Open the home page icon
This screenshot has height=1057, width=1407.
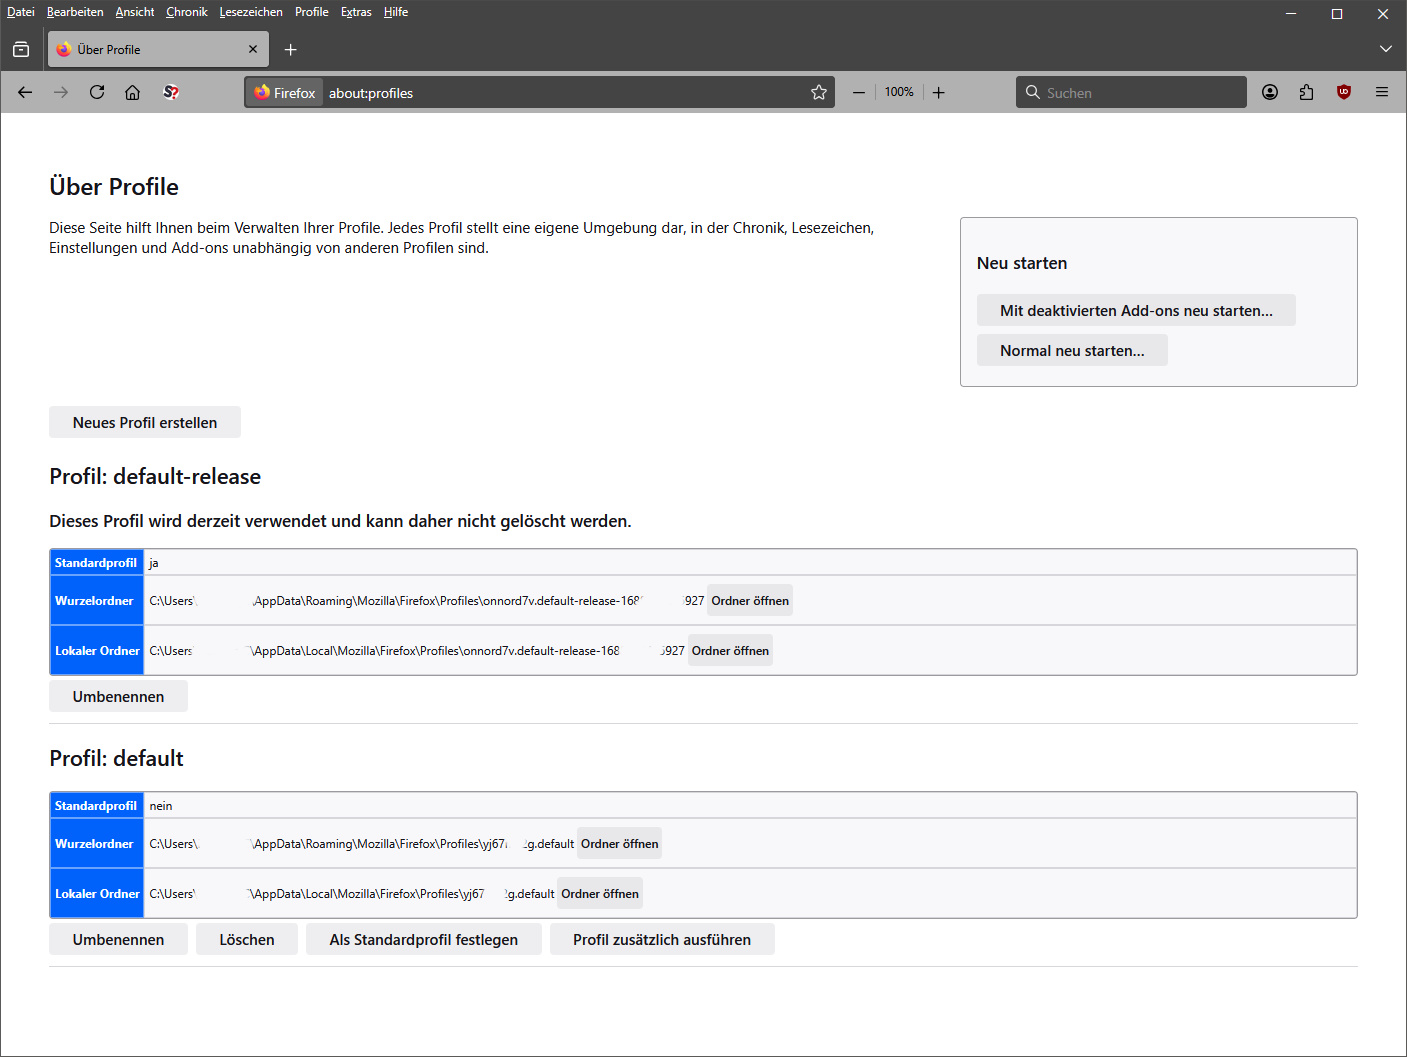click(132, 92)
